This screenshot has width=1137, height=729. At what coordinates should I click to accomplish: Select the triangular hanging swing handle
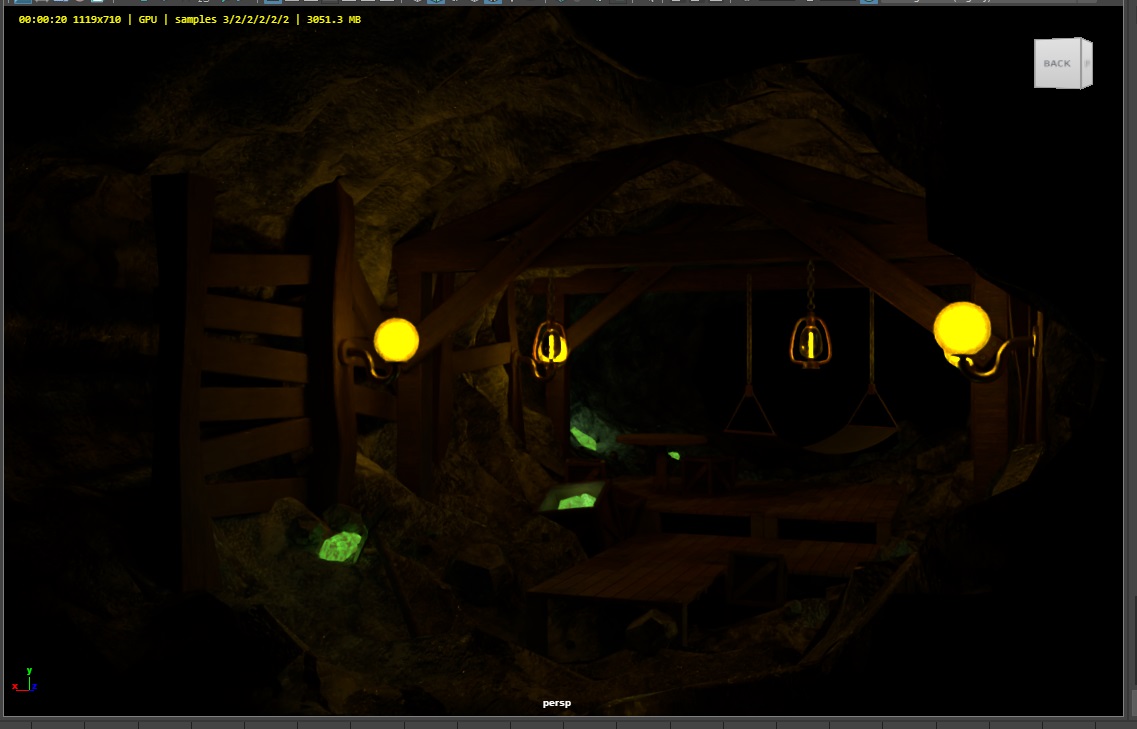pyautogui.click(x=749, y=415)
